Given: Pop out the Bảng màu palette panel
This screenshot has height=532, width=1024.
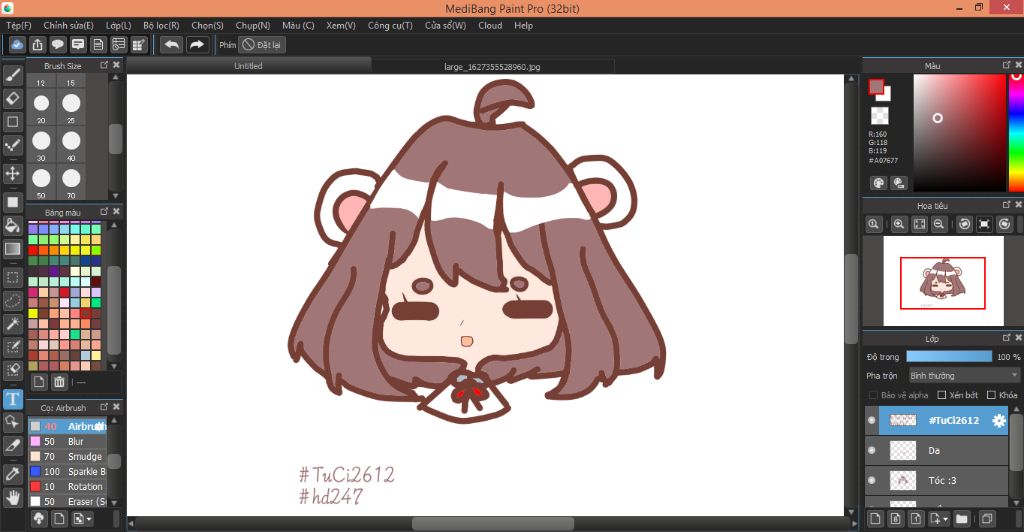Looking at the screenshot, I should pos(104,211).
